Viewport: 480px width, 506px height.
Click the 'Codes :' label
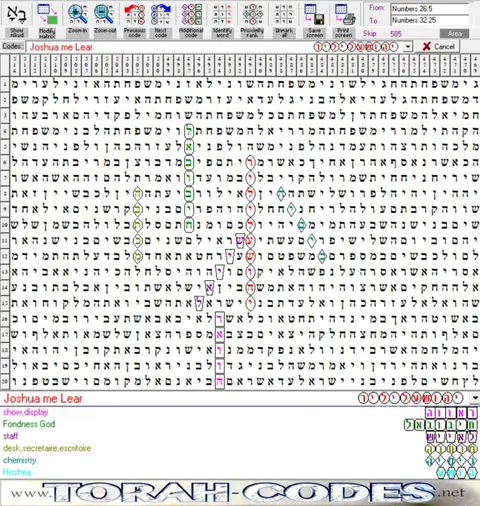coord(13,46)
